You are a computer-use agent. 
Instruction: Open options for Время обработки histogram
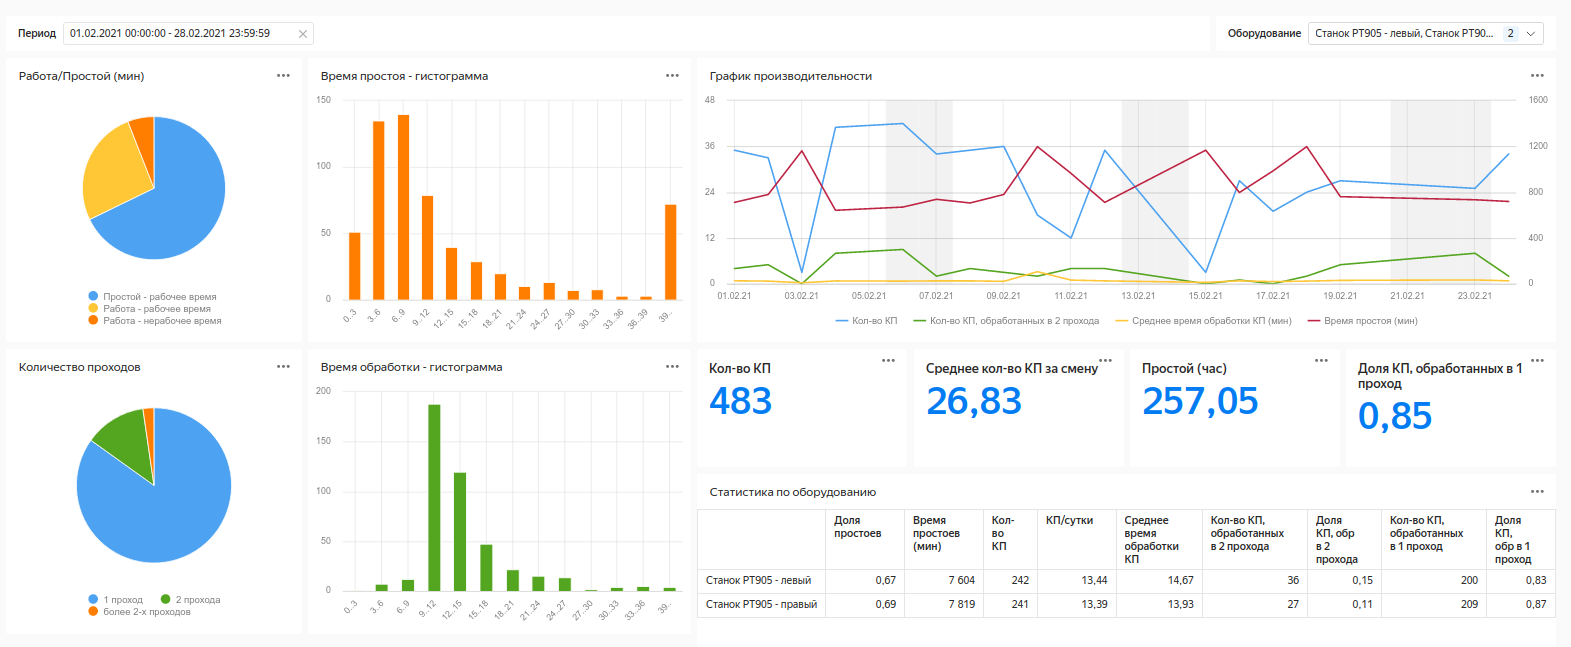pyautogui.click(x=672, y=367)
